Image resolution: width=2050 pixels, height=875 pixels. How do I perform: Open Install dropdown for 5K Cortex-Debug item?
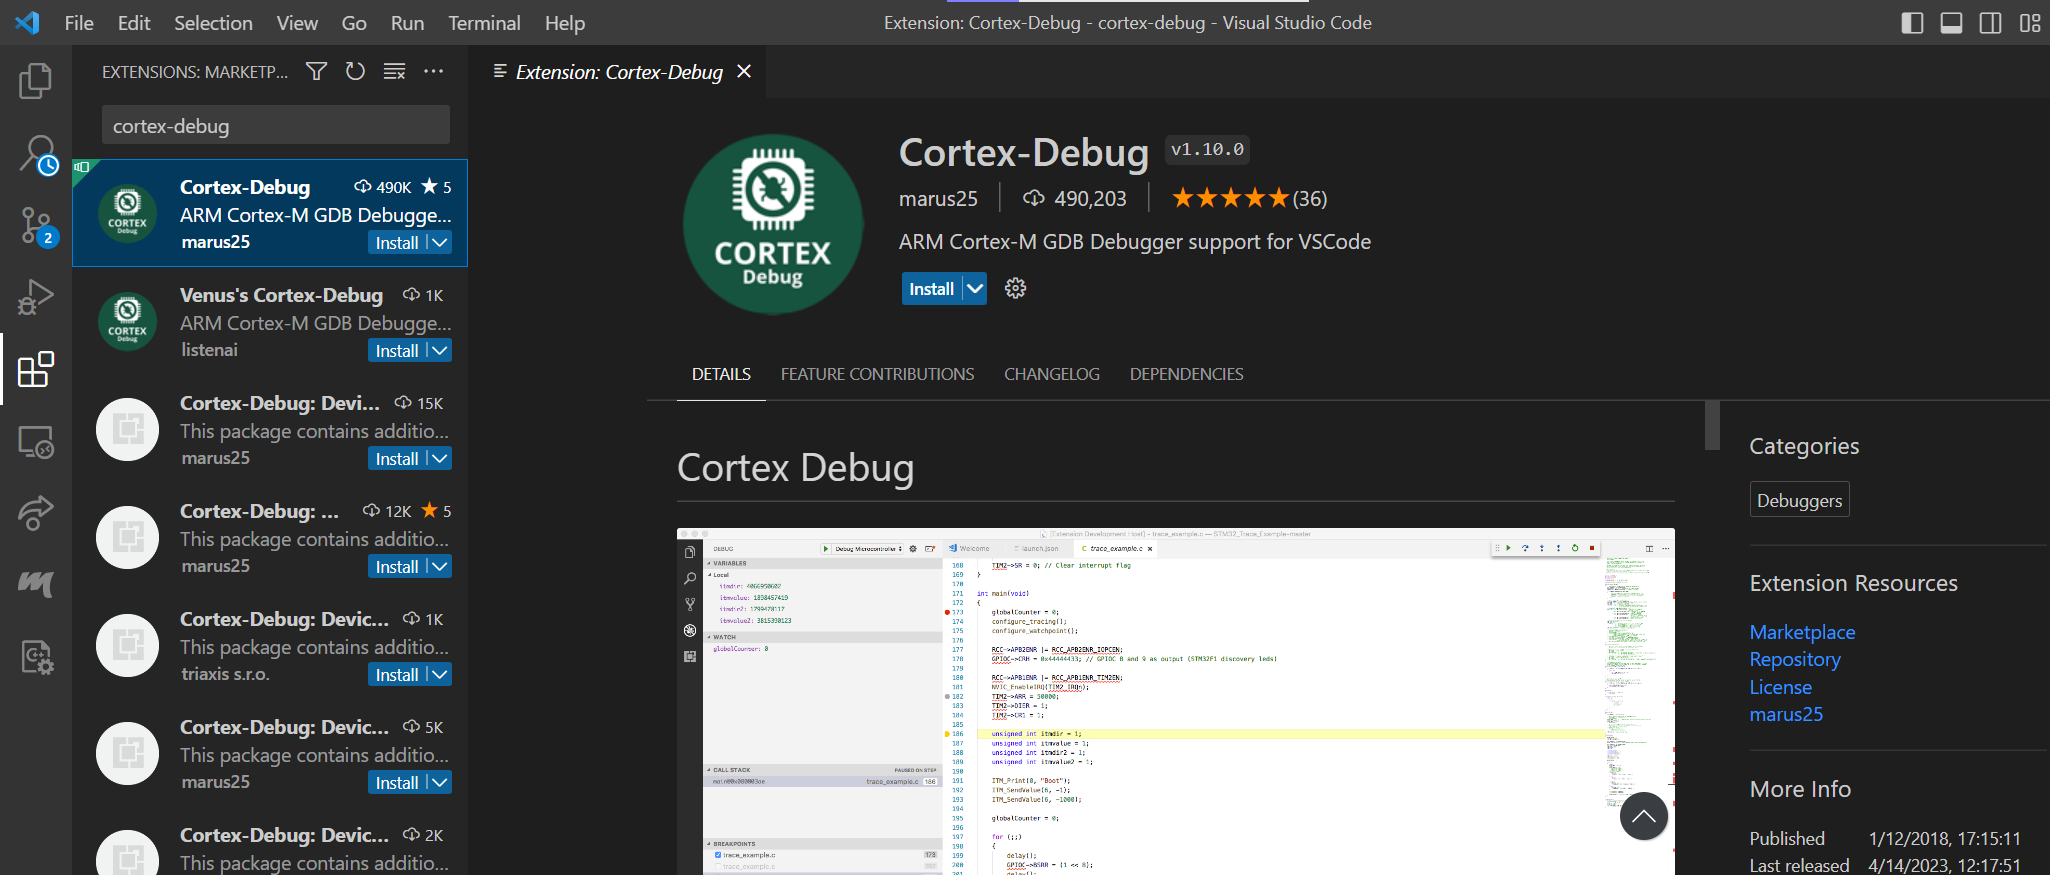[x=440, y=782]
